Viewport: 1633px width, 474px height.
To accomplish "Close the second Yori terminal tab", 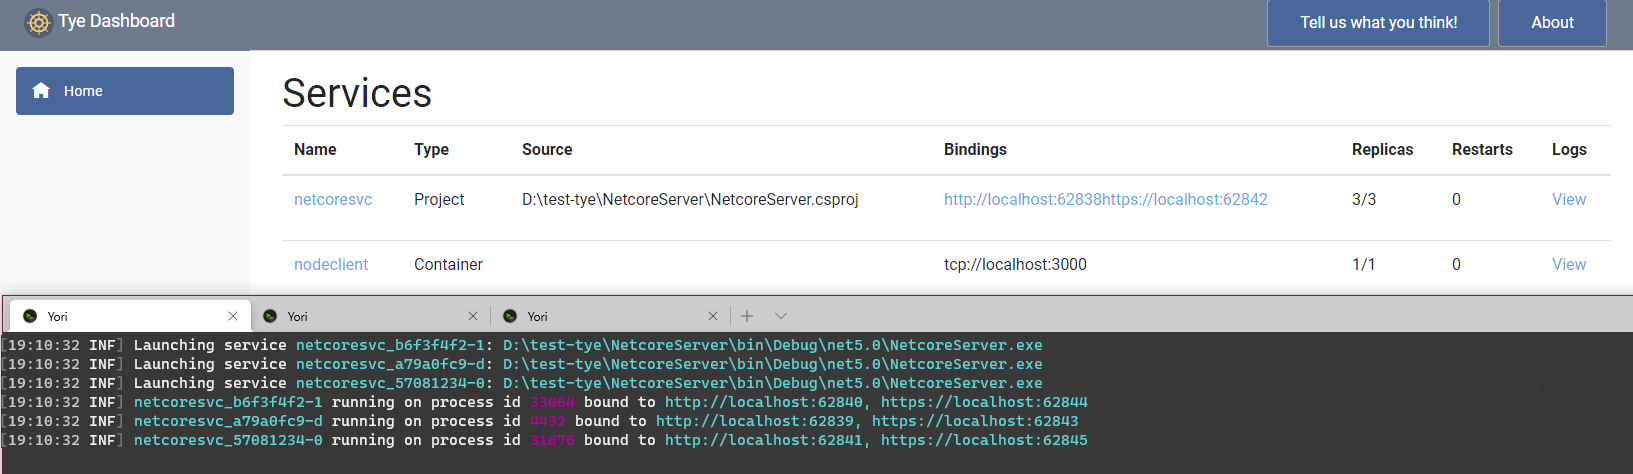I will (x=473, y=316).
